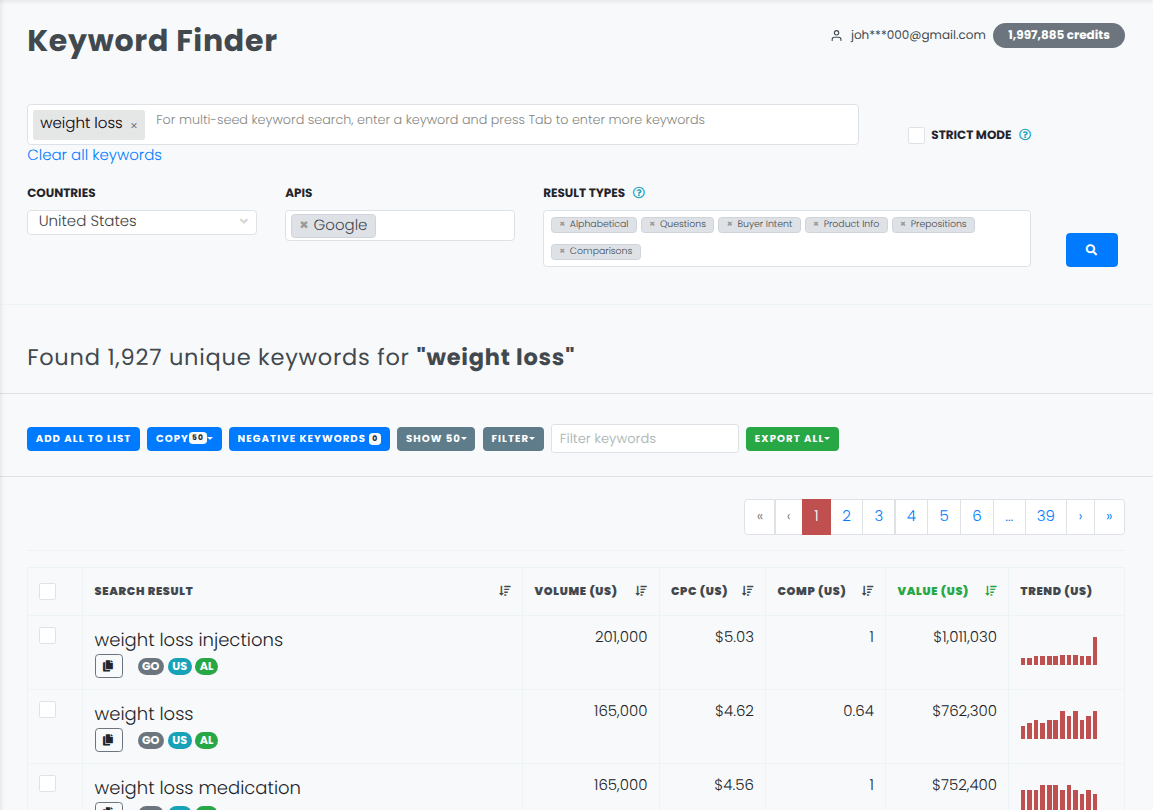Screen dimensions: 1153x810
Task: Click the blue magnifier search button
Action: pos(1091,249)
